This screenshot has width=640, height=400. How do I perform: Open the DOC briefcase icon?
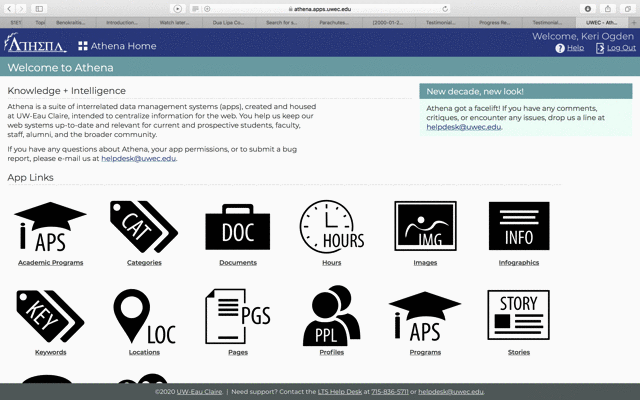(238, 227)
